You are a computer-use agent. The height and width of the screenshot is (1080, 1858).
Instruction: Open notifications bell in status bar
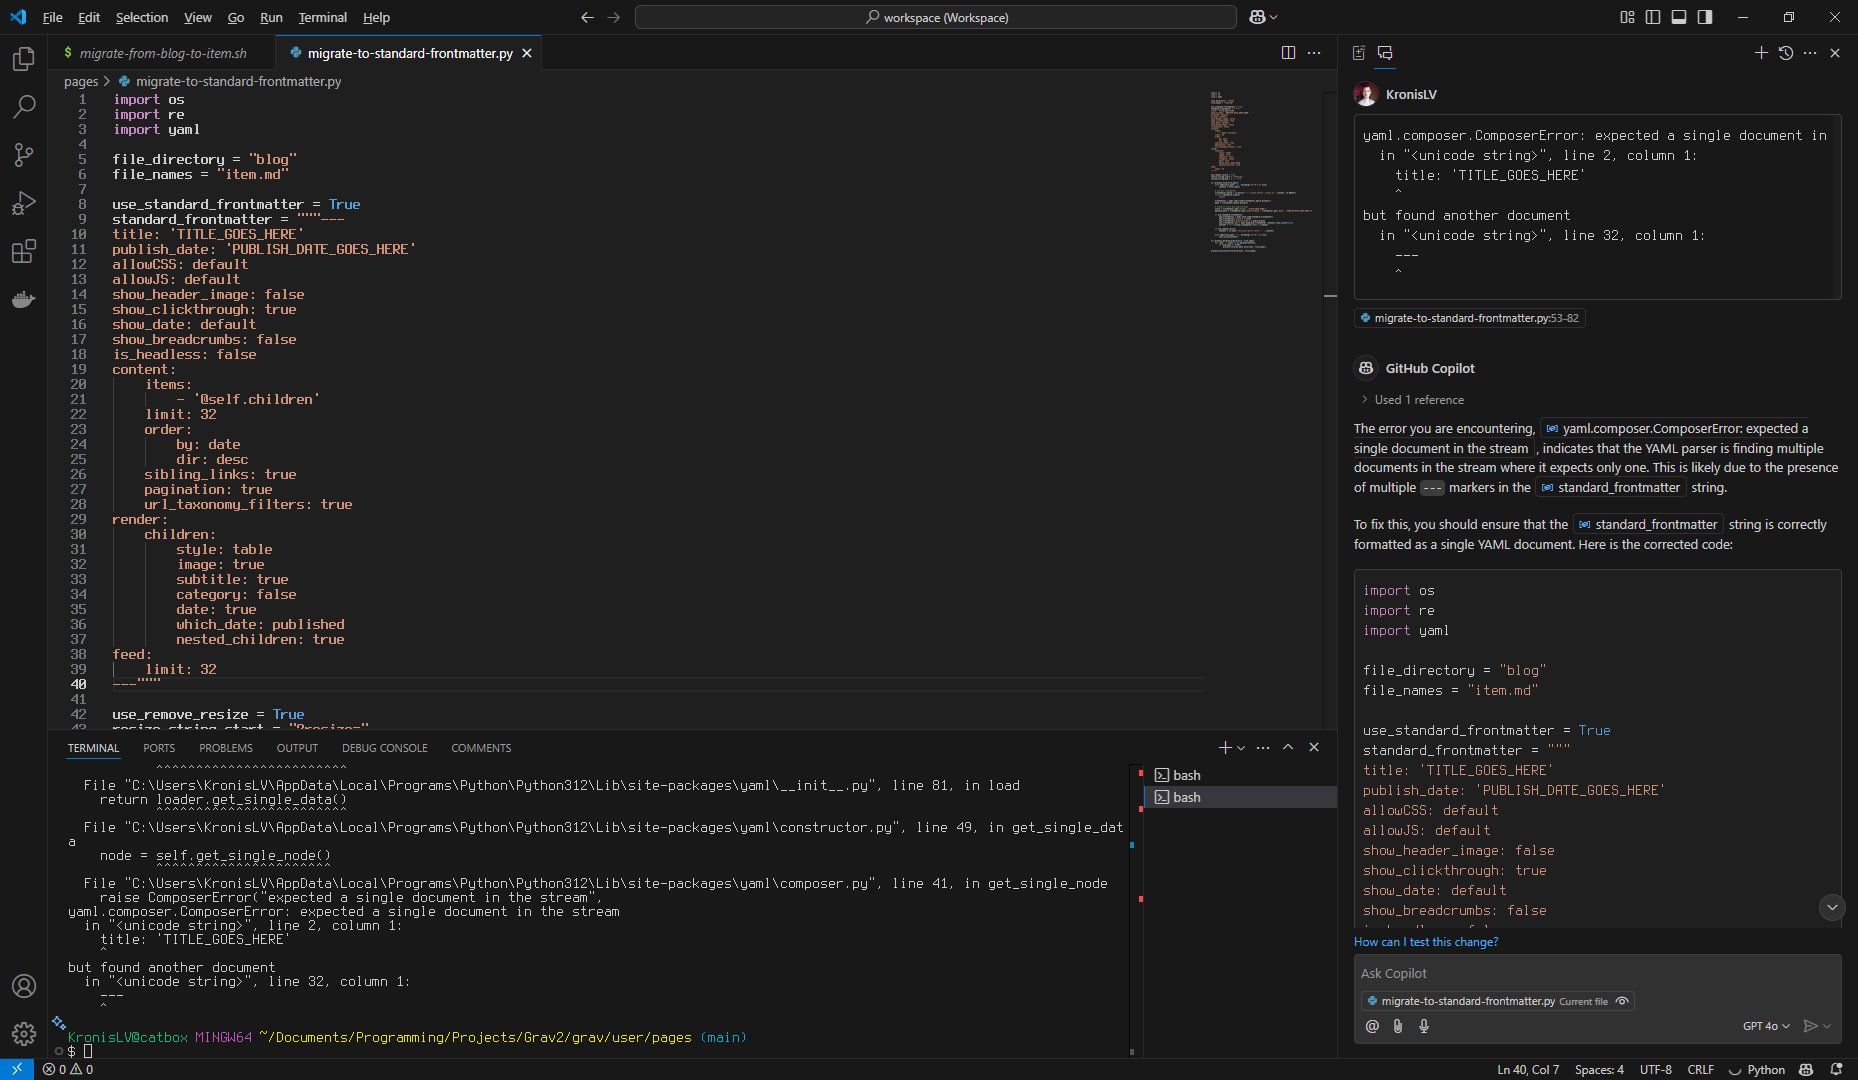(1836, 1069)
